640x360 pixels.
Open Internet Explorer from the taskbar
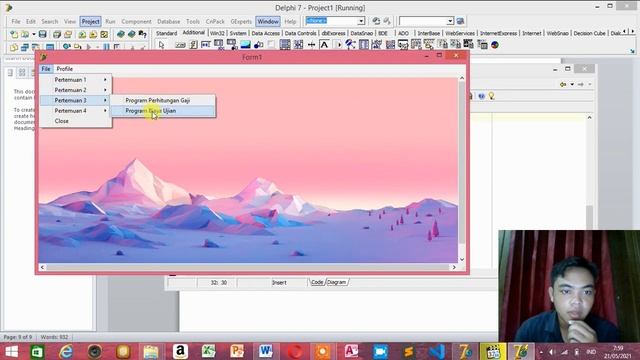point(66,351)
